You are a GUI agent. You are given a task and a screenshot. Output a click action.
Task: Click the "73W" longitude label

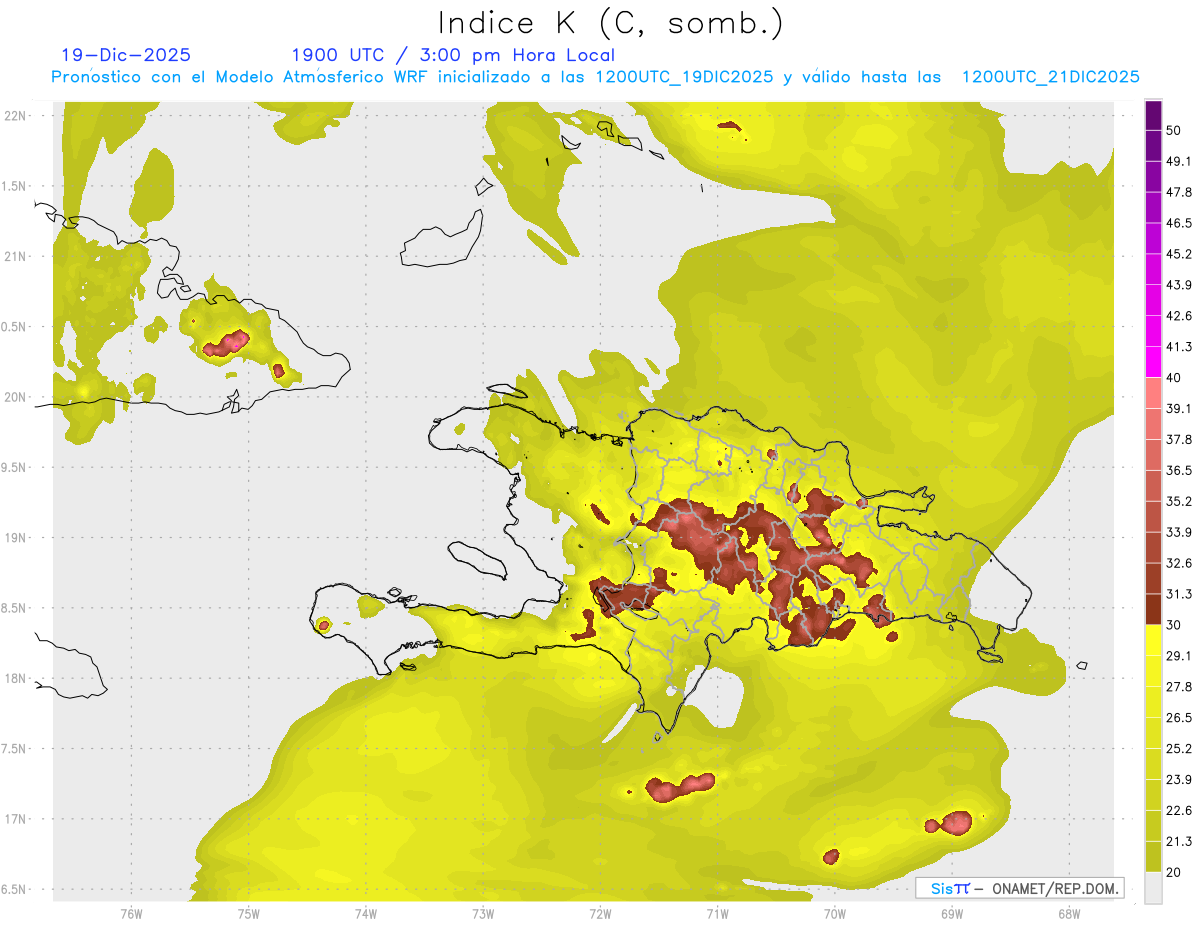(x=483, y=913)
